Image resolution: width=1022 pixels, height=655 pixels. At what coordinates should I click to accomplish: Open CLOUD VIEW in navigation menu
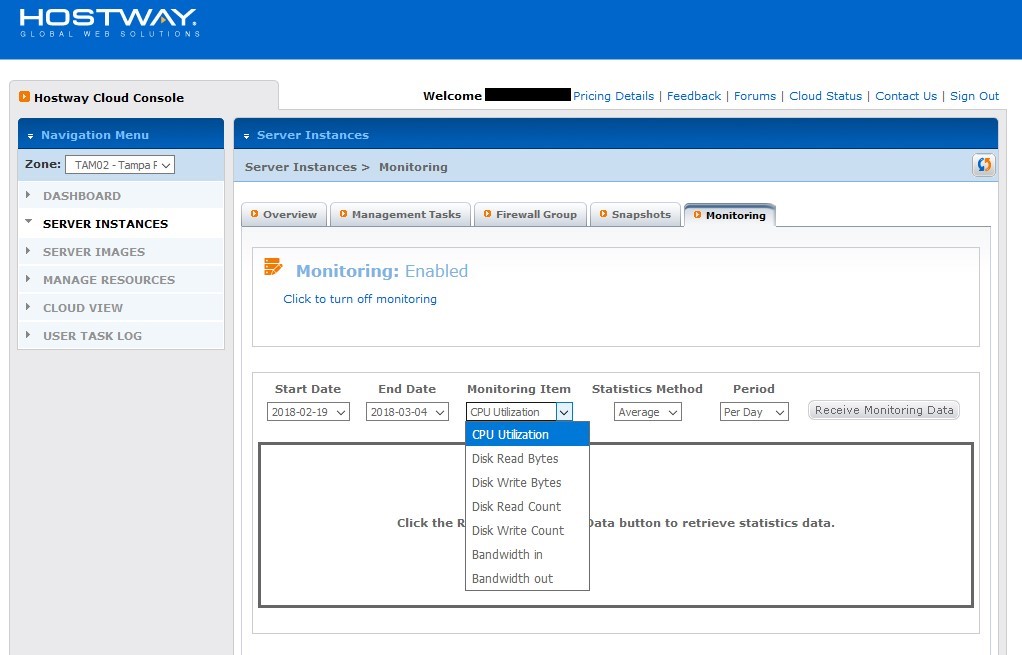(83, 308)
